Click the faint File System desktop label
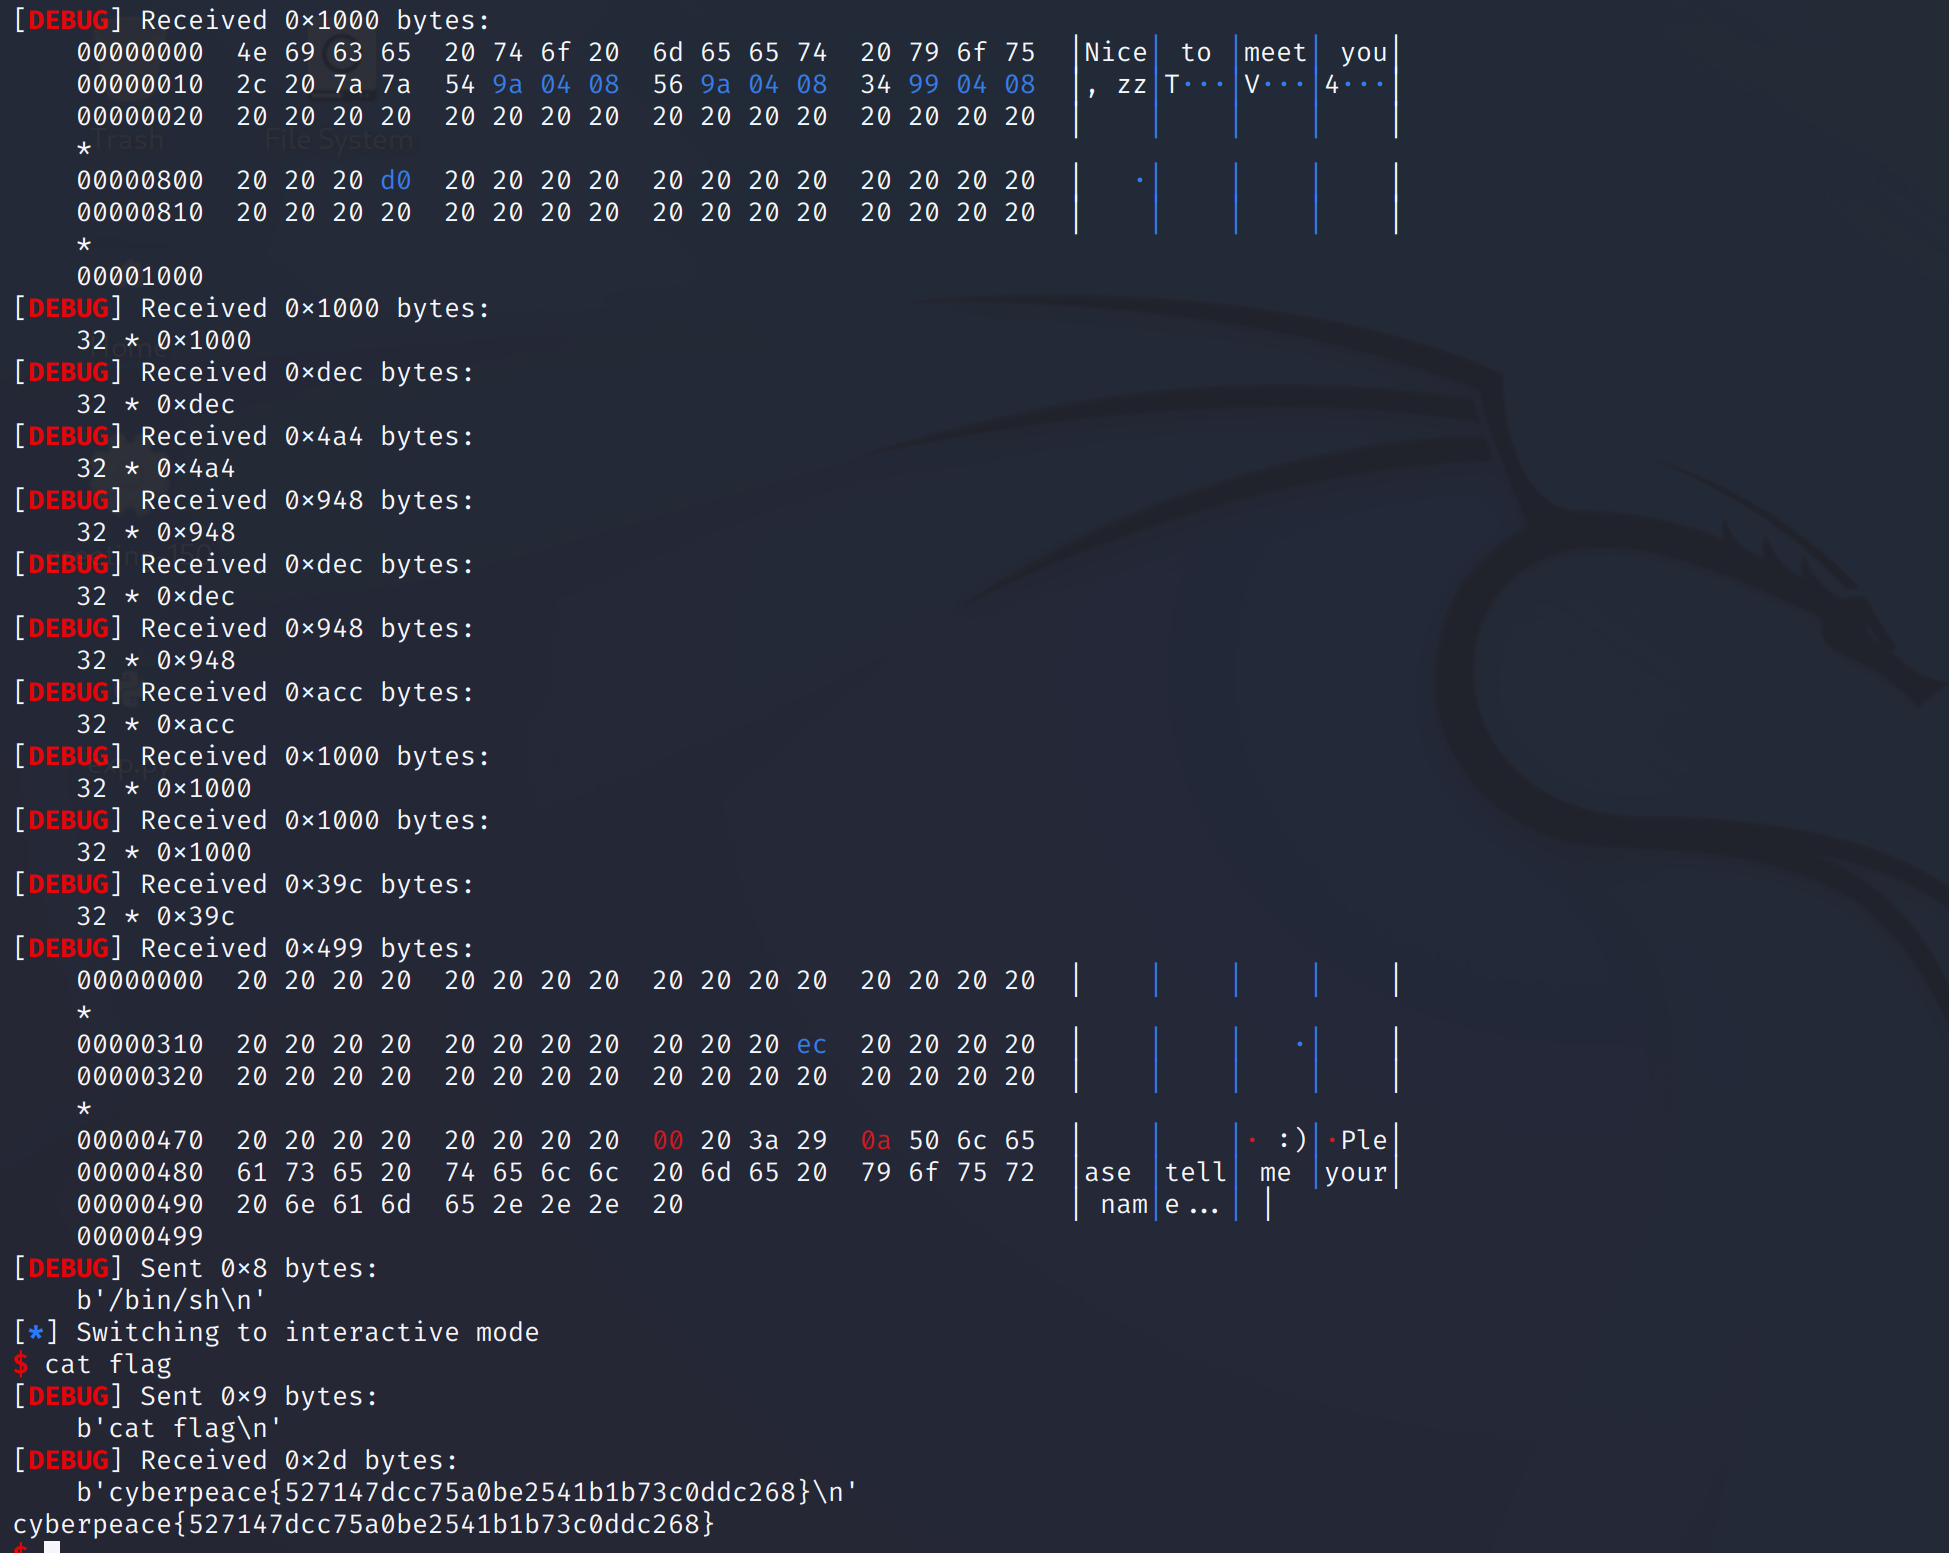Image resolution: width=1949 pixels, height=1553 pixels. click(x=339, y=141)
